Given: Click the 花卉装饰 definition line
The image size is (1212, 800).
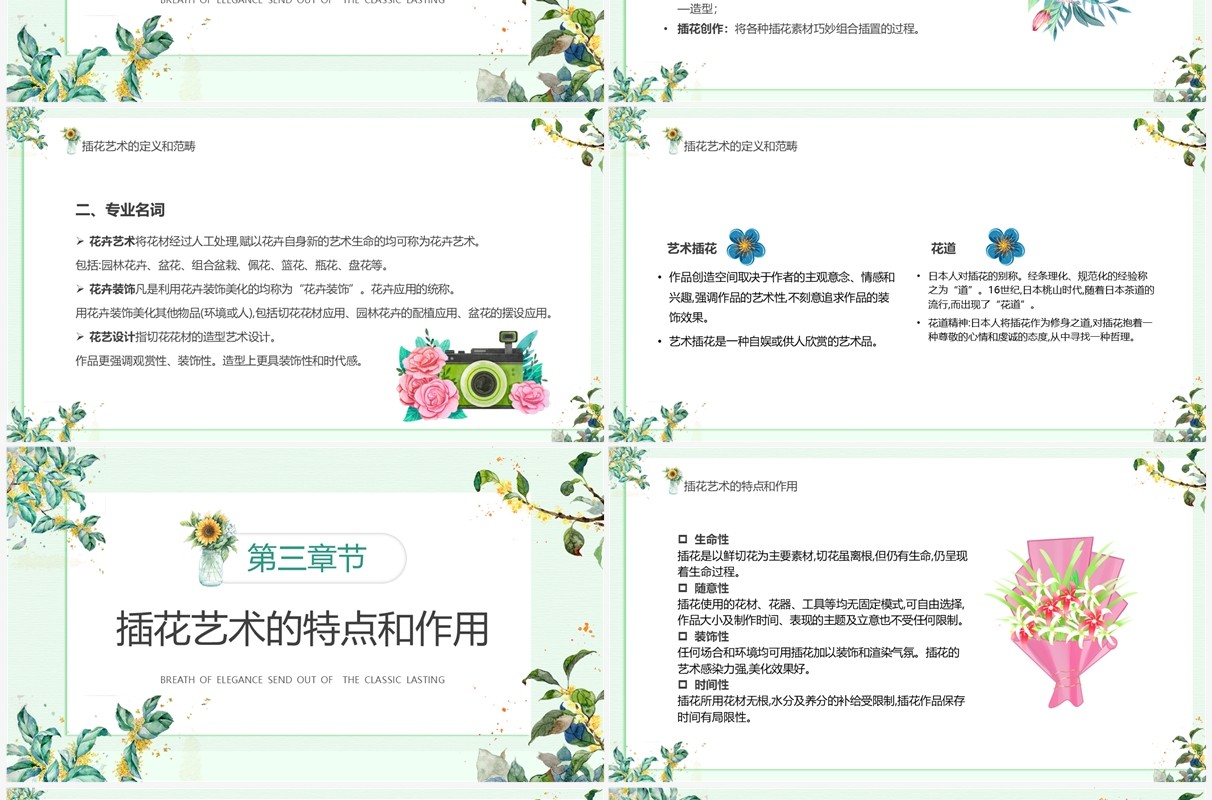Looking at the screenshot, I should tap(267, 289).
